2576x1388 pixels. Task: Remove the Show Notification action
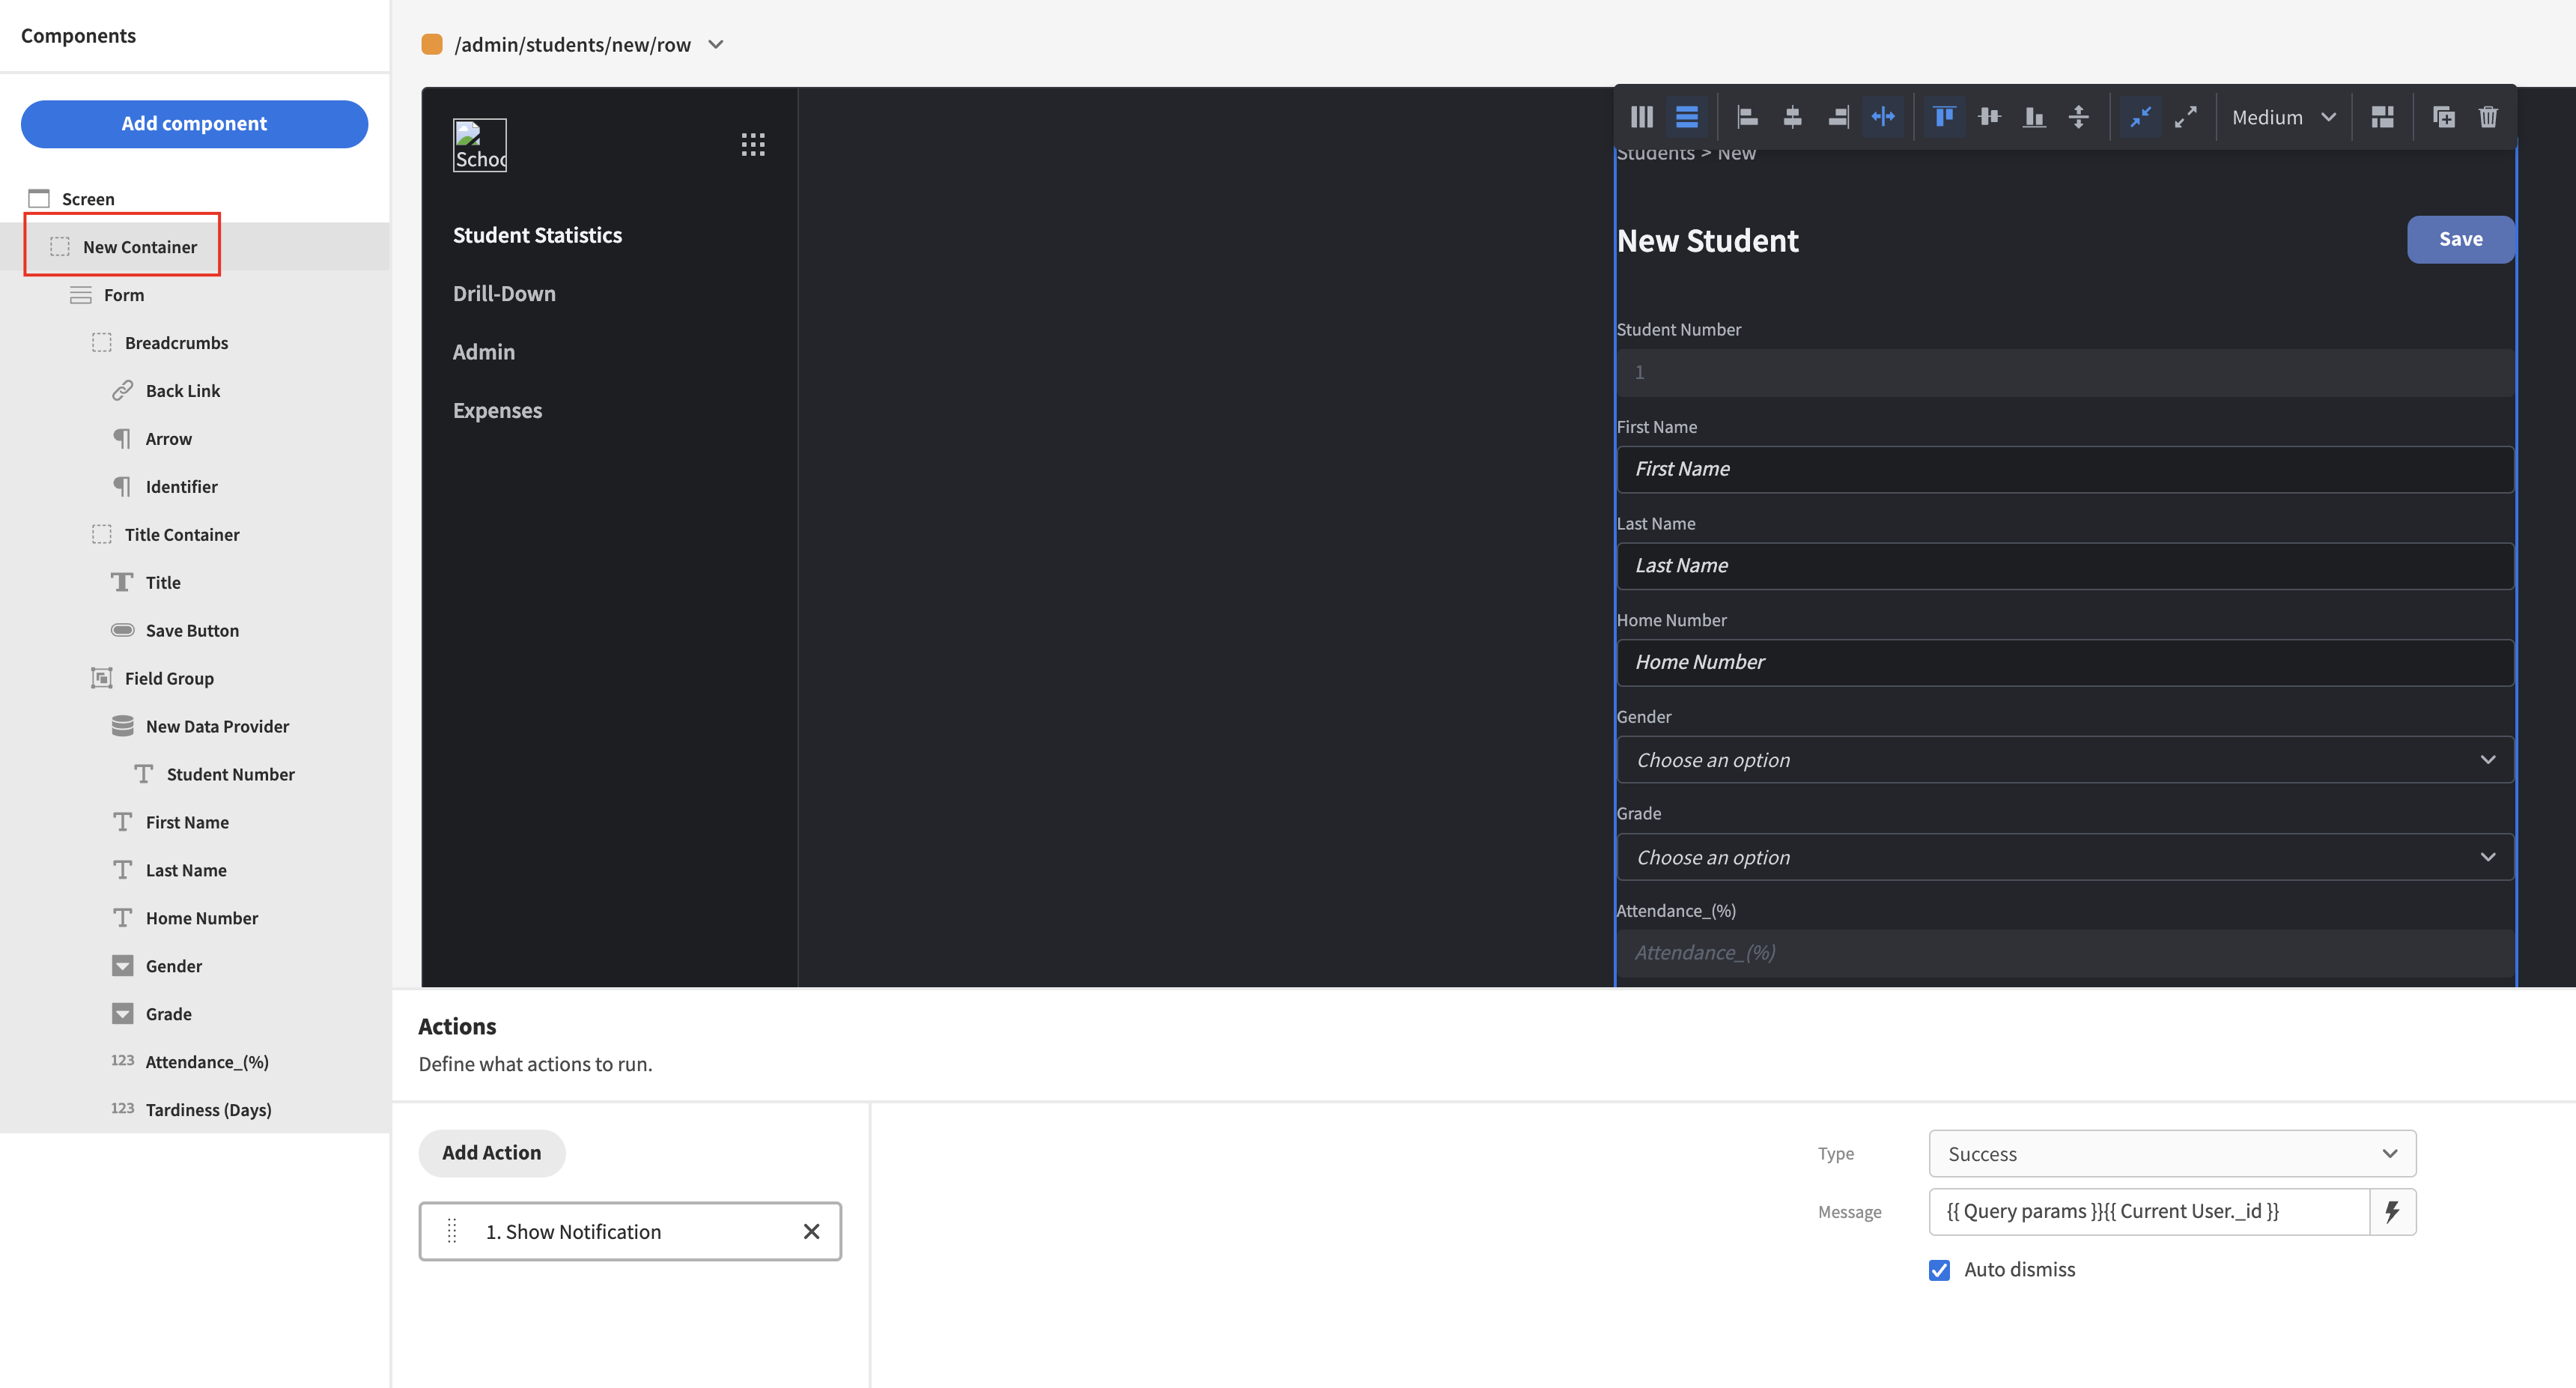coord(811,1231)
